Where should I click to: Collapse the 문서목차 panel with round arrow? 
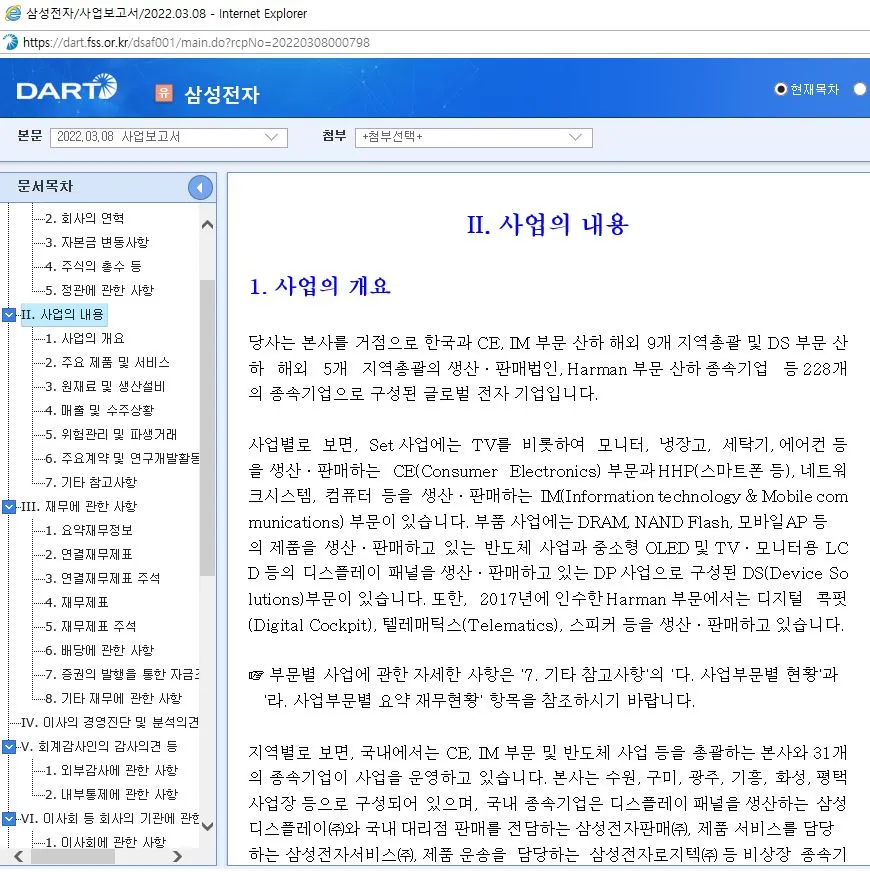point(200,187)
